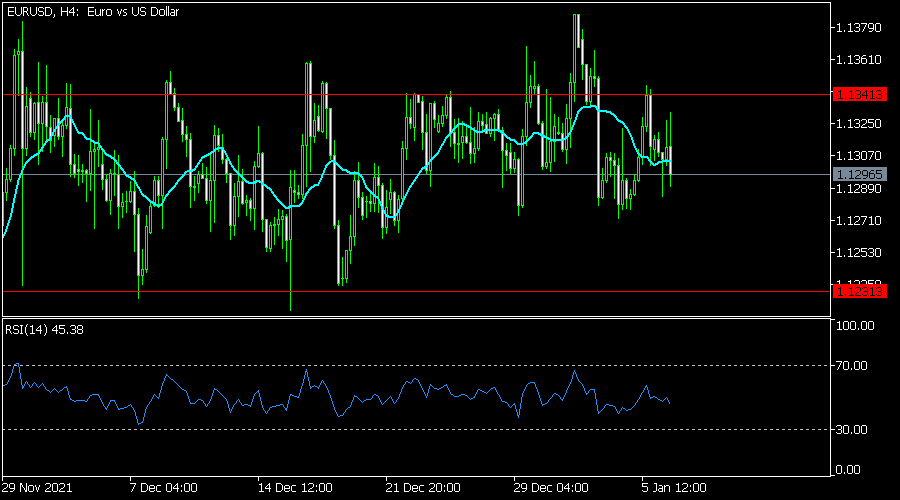The width and height of the screenshot is (900, 500).
Task: Click the 1.13790 price scale value
Action: [859, 28]
